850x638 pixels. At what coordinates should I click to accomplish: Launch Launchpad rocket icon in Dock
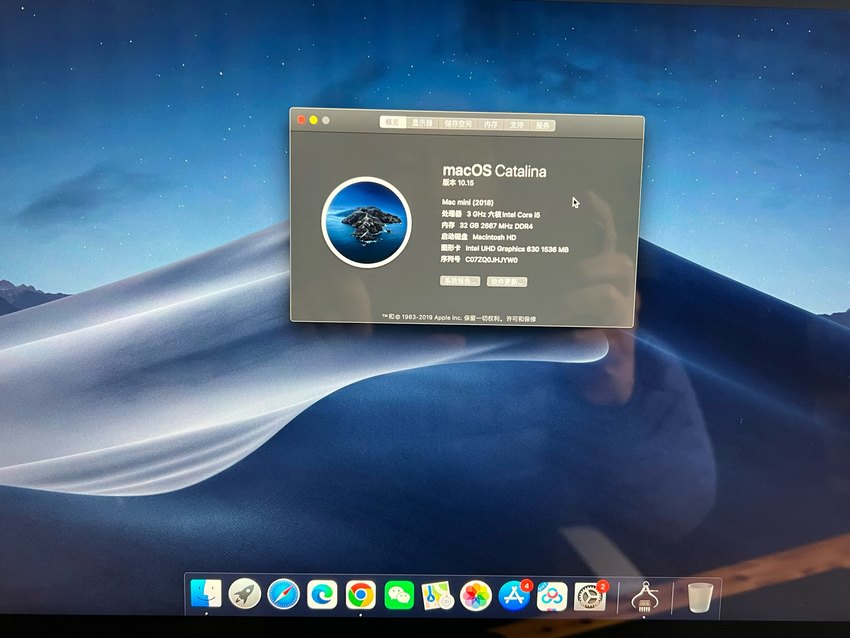[244, 594]
